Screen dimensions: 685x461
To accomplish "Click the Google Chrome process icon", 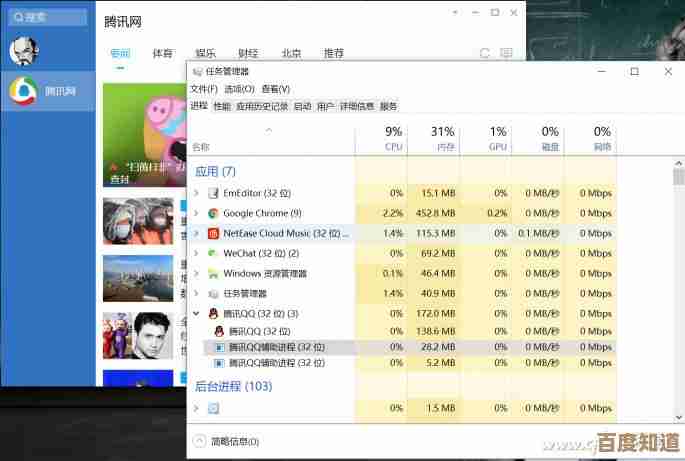I will [213, 213].
